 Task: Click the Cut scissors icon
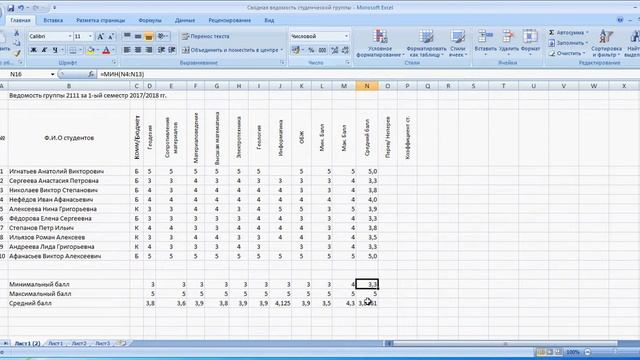point(16,33)
